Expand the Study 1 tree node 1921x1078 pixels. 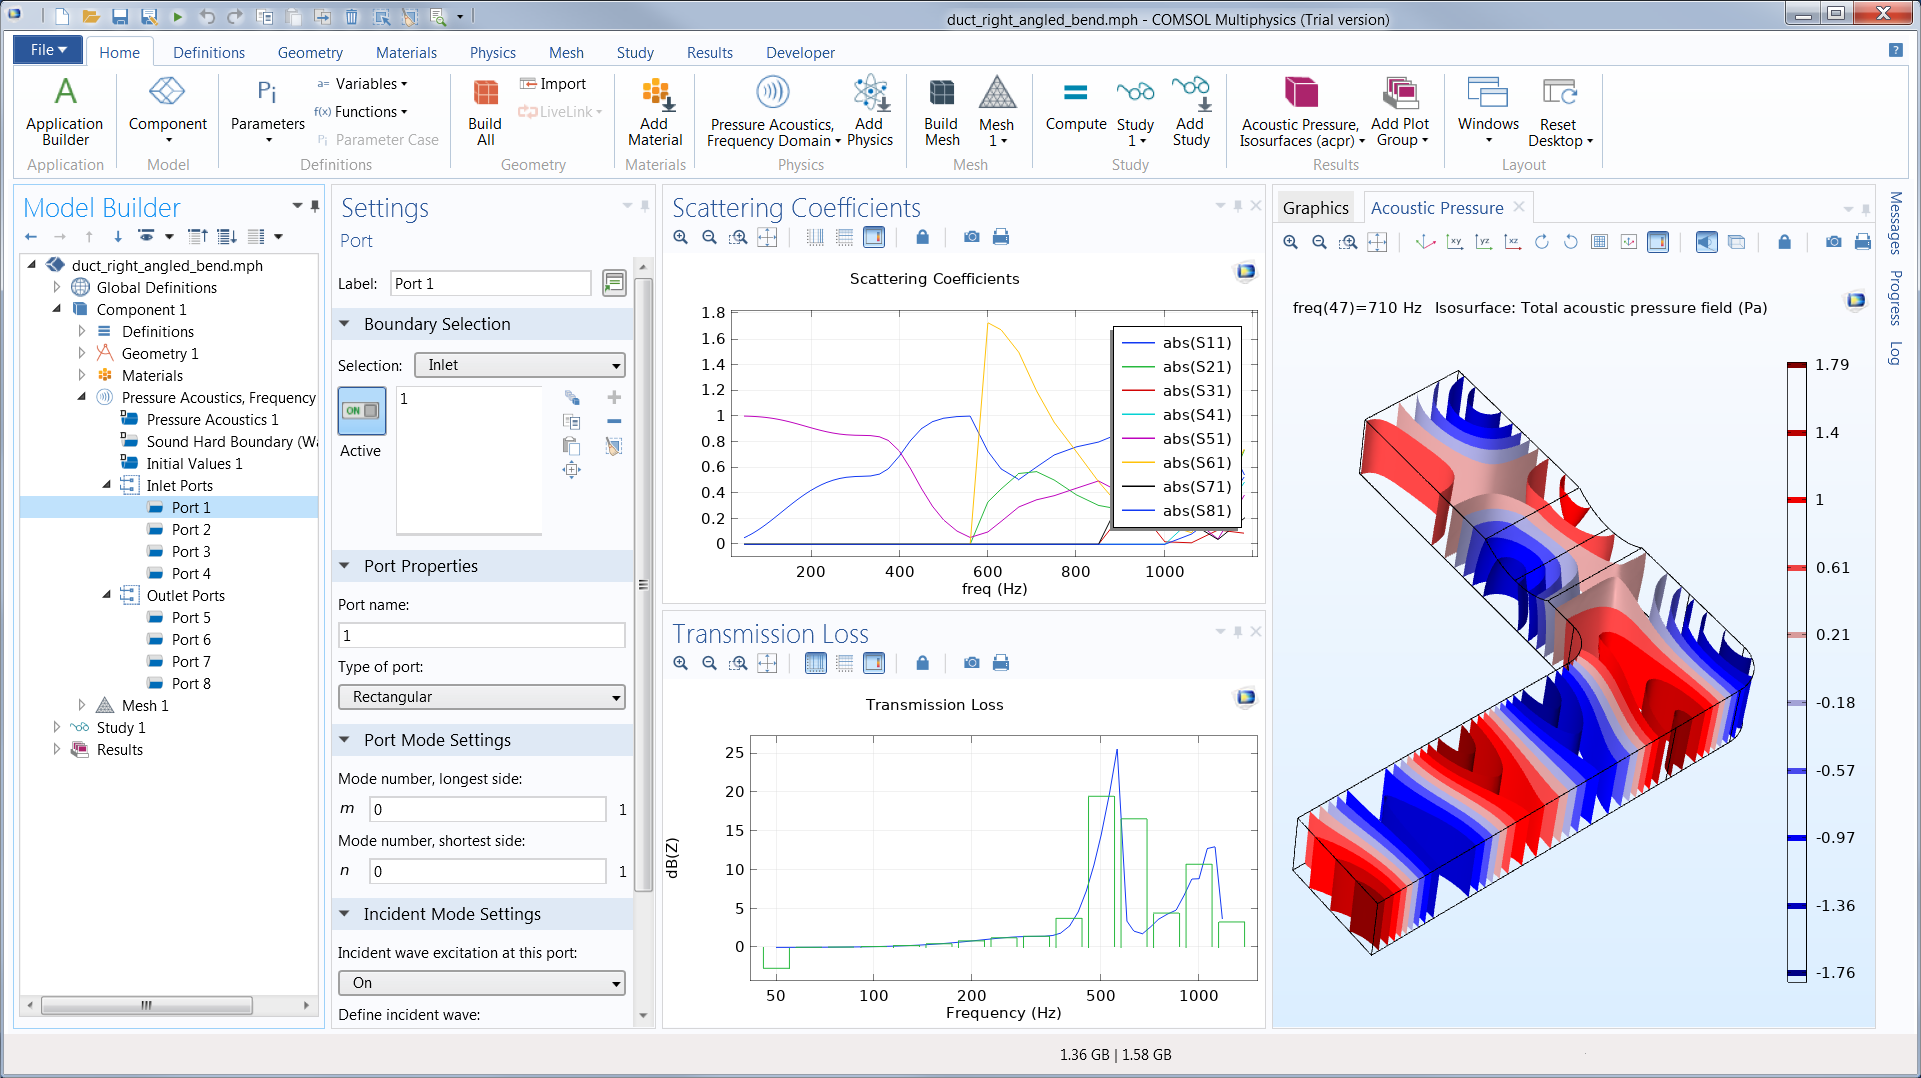tap(57, 727)
